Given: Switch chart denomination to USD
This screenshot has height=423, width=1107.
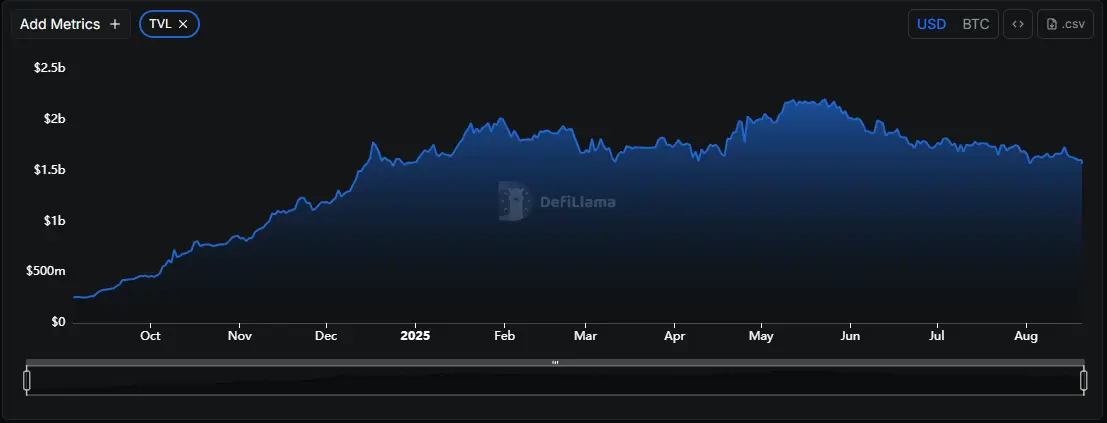Looking at the screenshot, I should [x=931, y=24].
